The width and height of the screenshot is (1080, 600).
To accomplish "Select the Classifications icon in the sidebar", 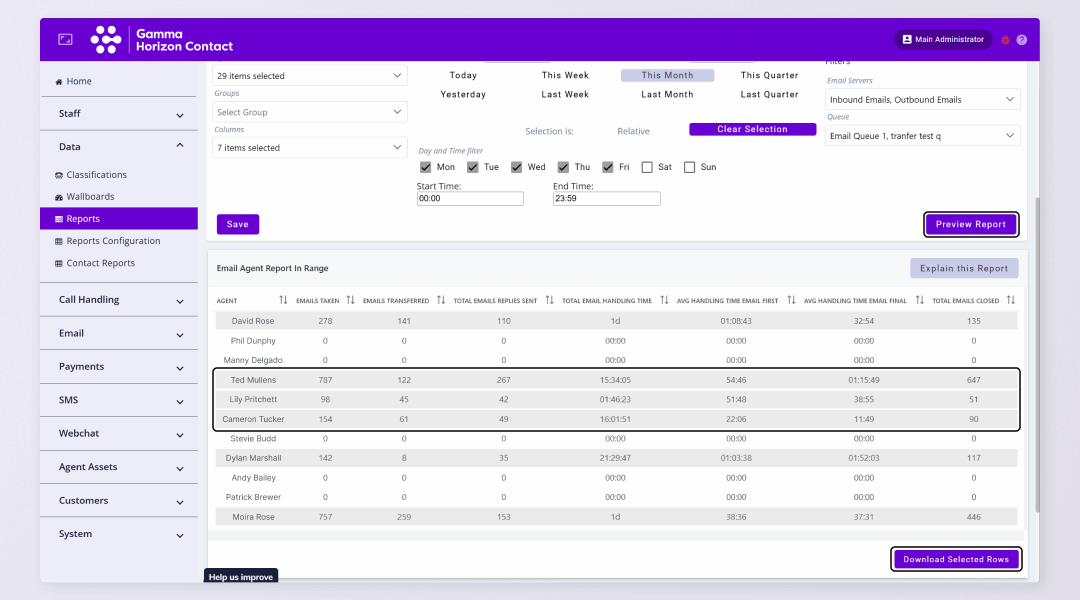I will (x=57, y=174).
